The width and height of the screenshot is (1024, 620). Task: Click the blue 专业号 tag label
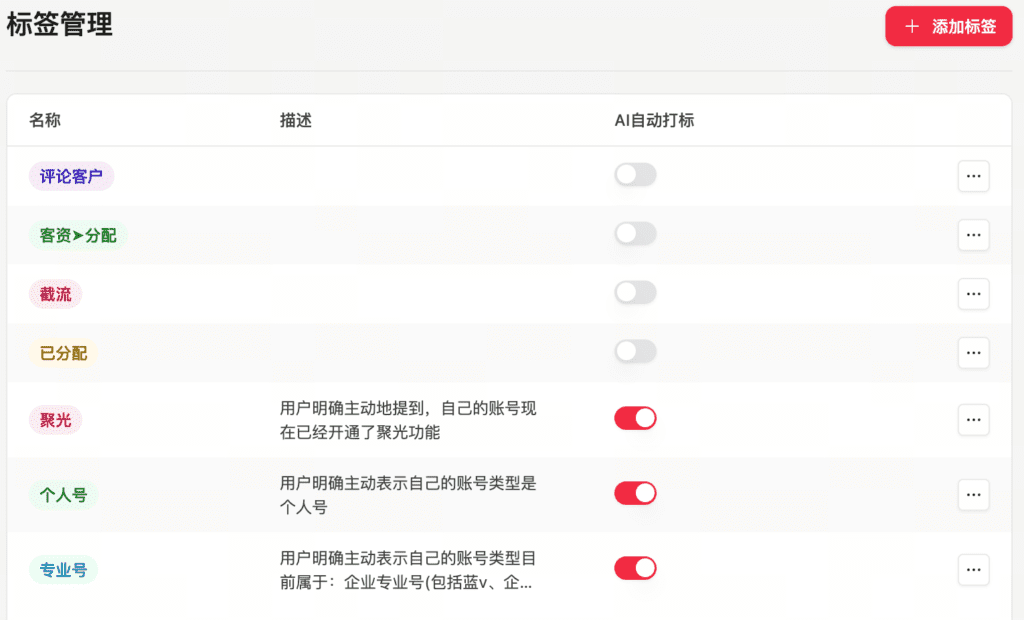tap(63, 571)
